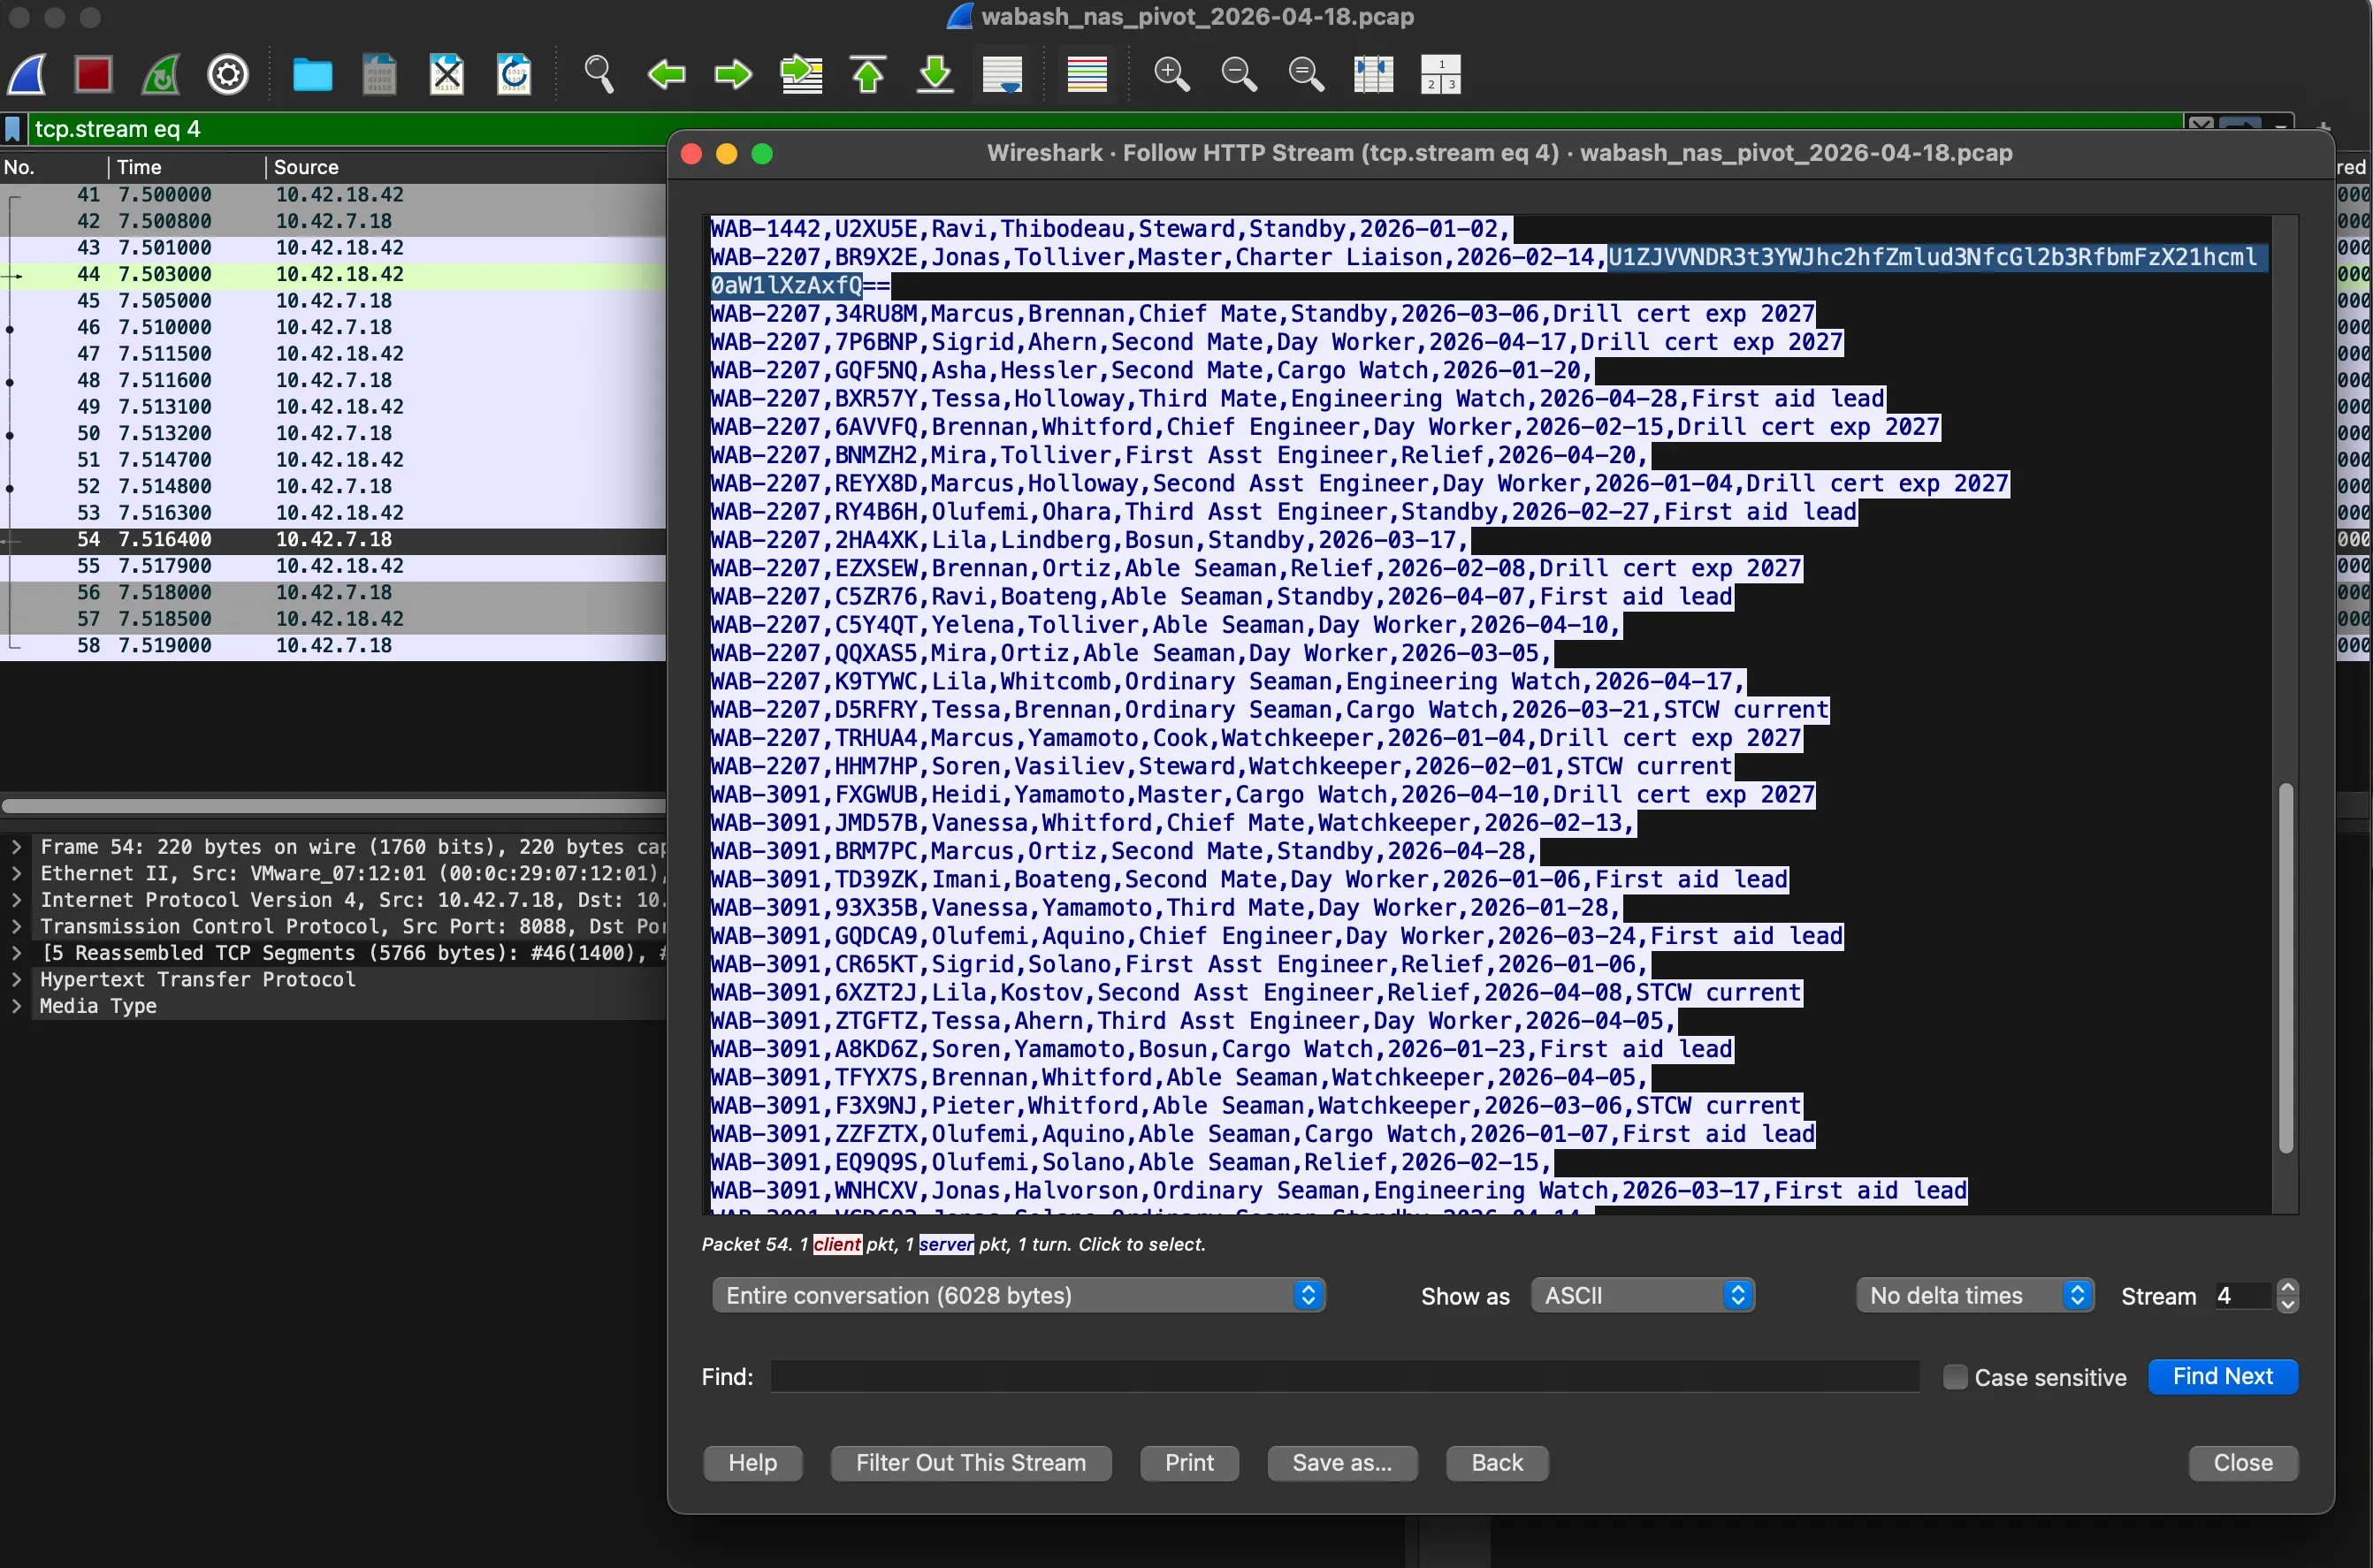This screenshot has width=2373, height=1568.
Task: Start a new capture with the shark fin icon
Action: 27,74
